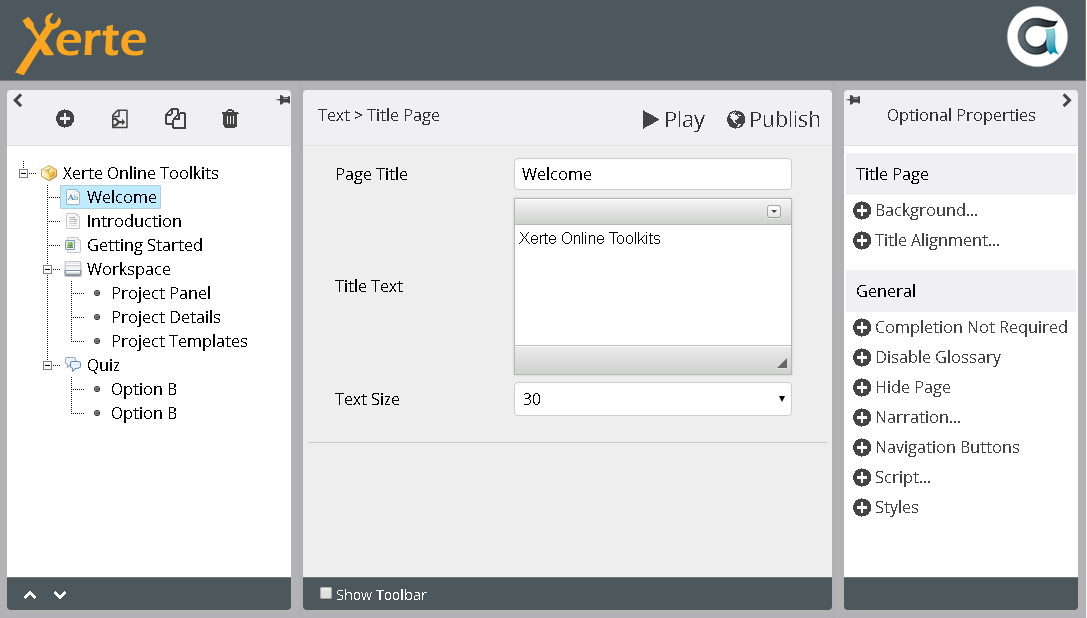Click the Play button
This screenshot has height=618, width=1087.
point(673,119)
